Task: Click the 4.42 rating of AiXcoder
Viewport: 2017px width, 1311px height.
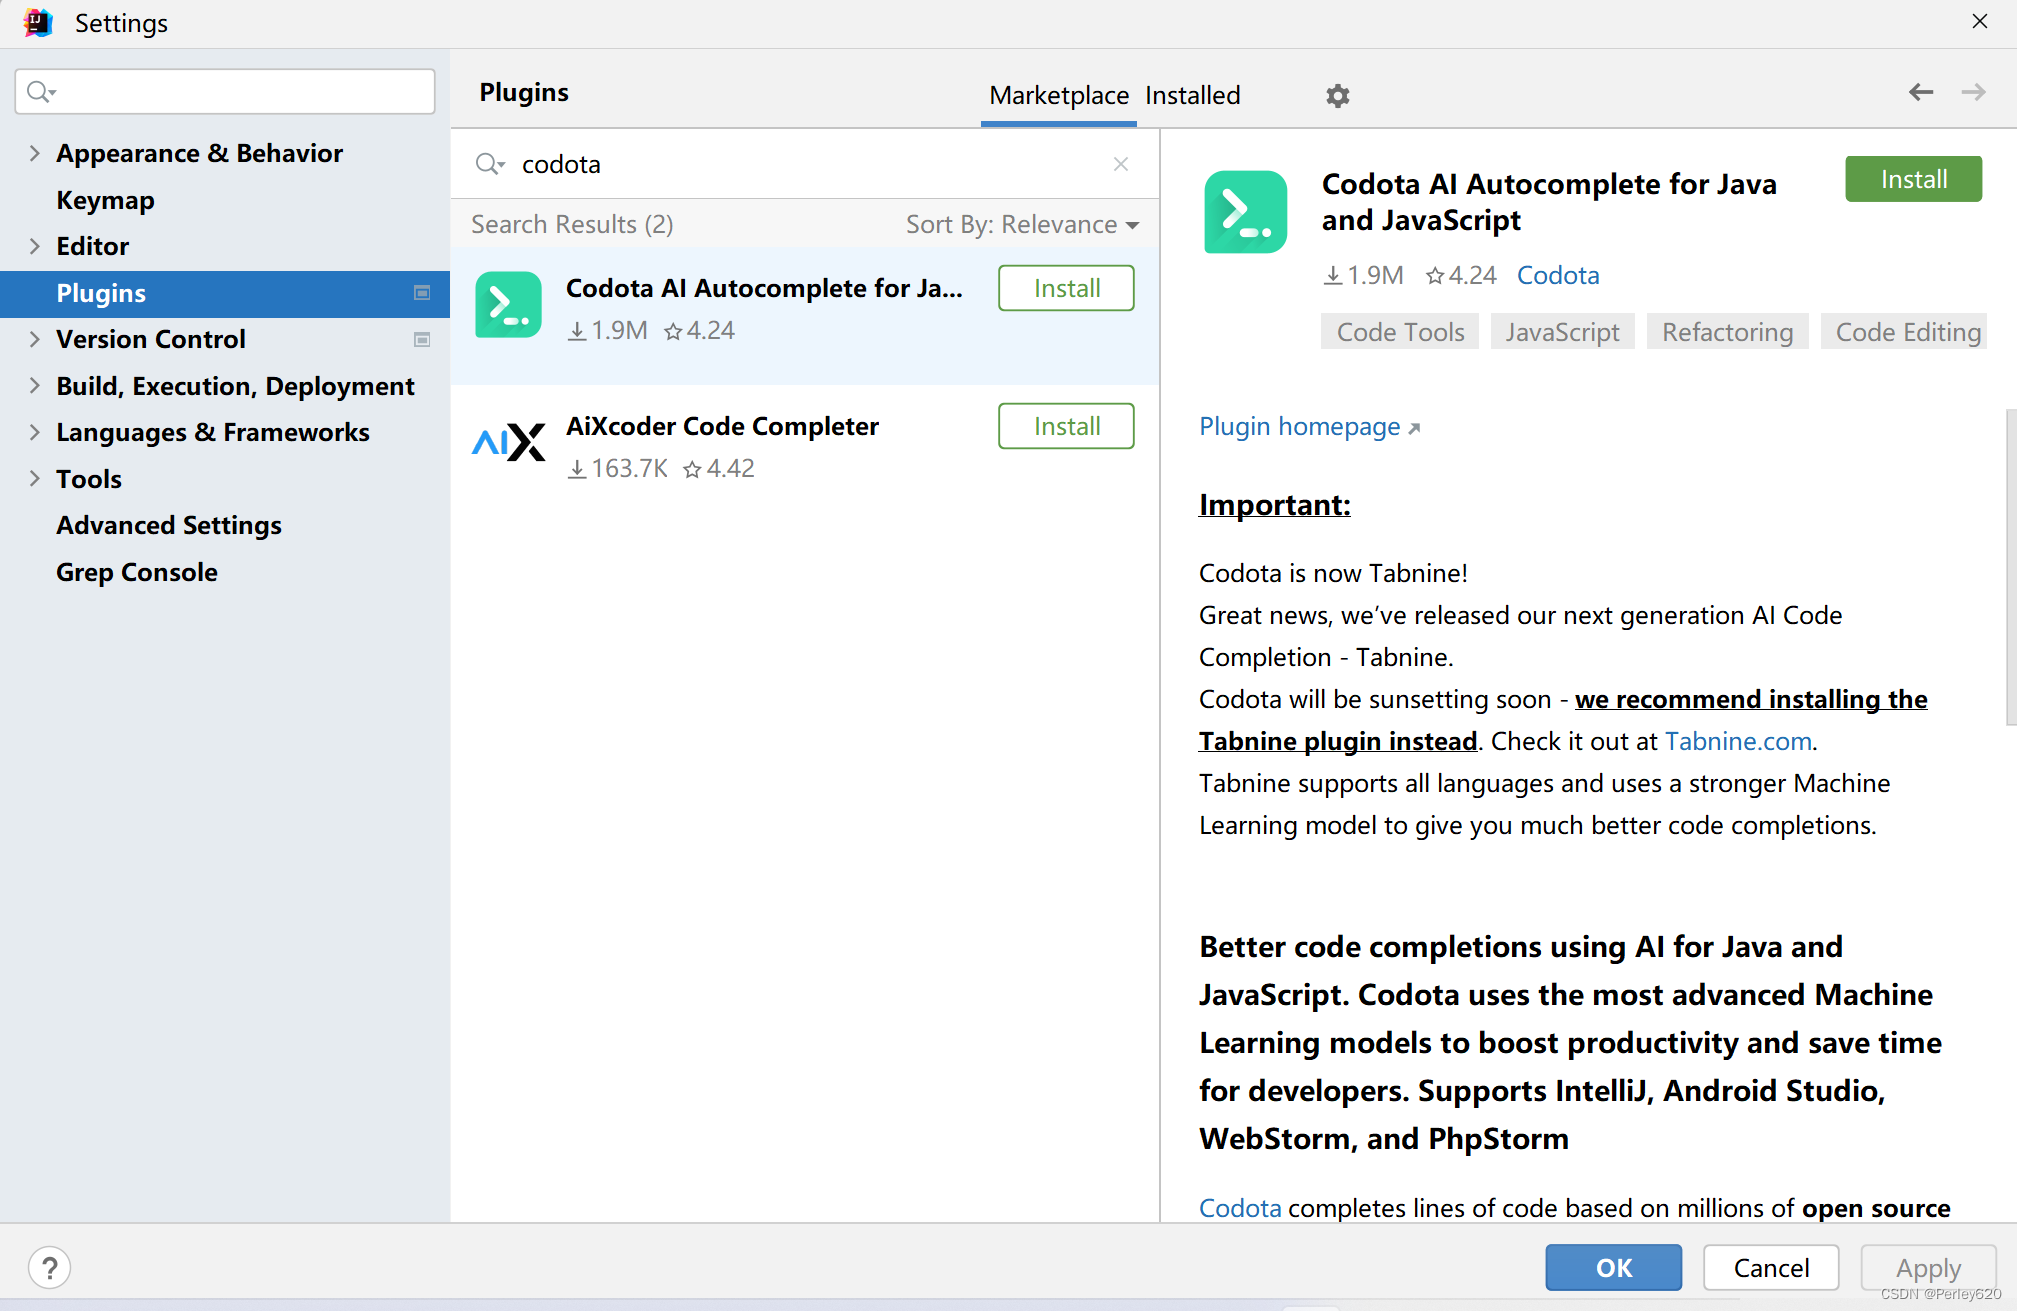Action: (x=719, y=468)
